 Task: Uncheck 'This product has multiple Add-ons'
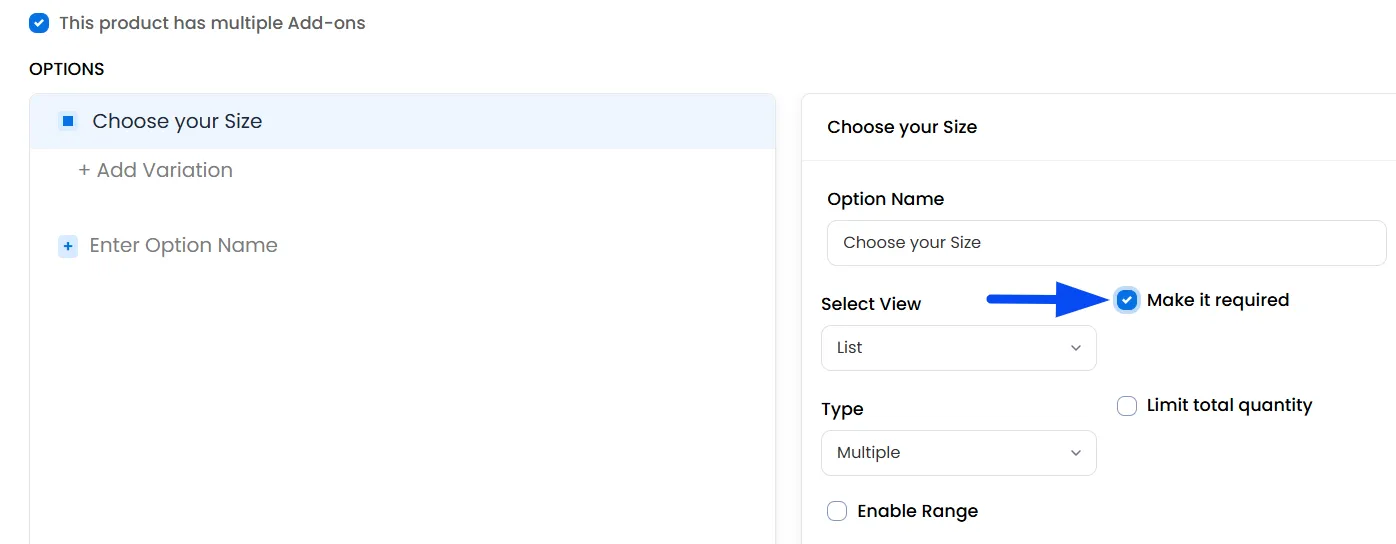click(x=39, y=22)
